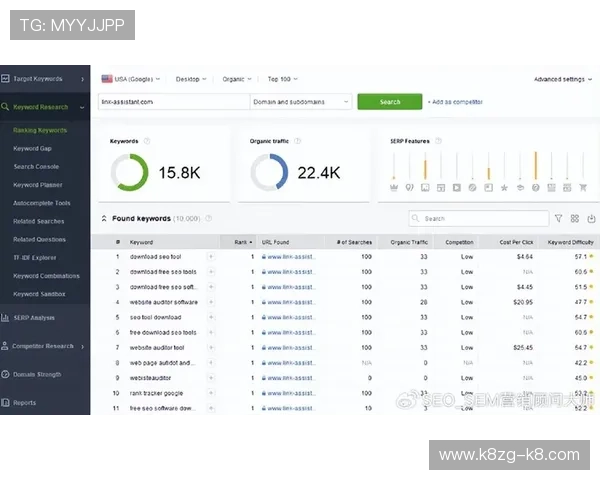Image resolution: width=600 pixels, height=480 pixels.
Task: Open the Desktop device dropdown
Action: (191, 78)
